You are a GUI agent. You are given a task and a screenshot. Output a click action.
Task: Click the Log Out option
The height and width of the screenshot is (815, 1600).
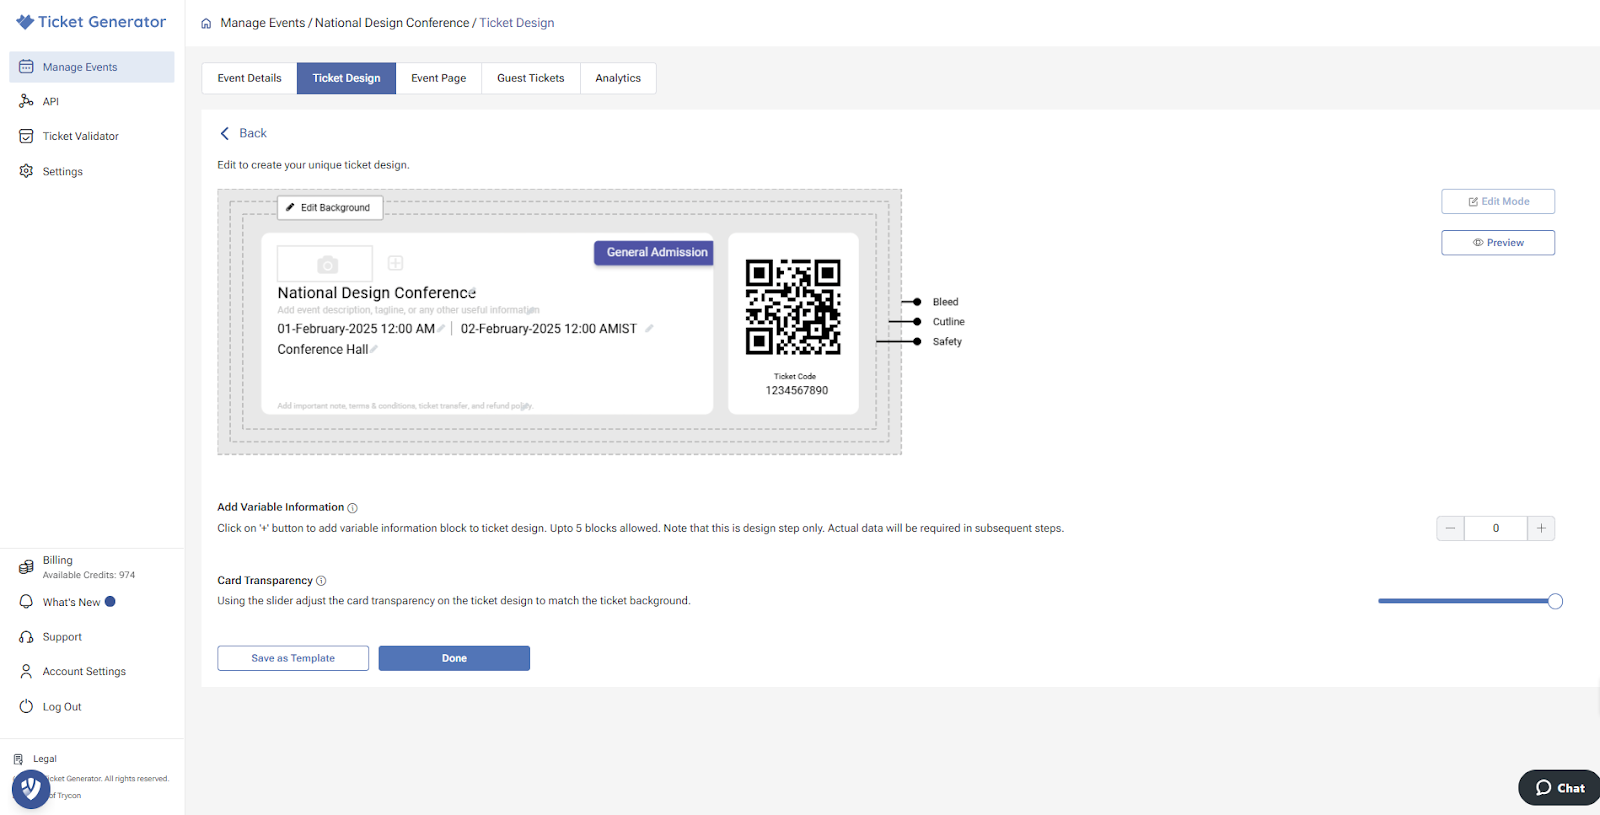tap(51, 707)
